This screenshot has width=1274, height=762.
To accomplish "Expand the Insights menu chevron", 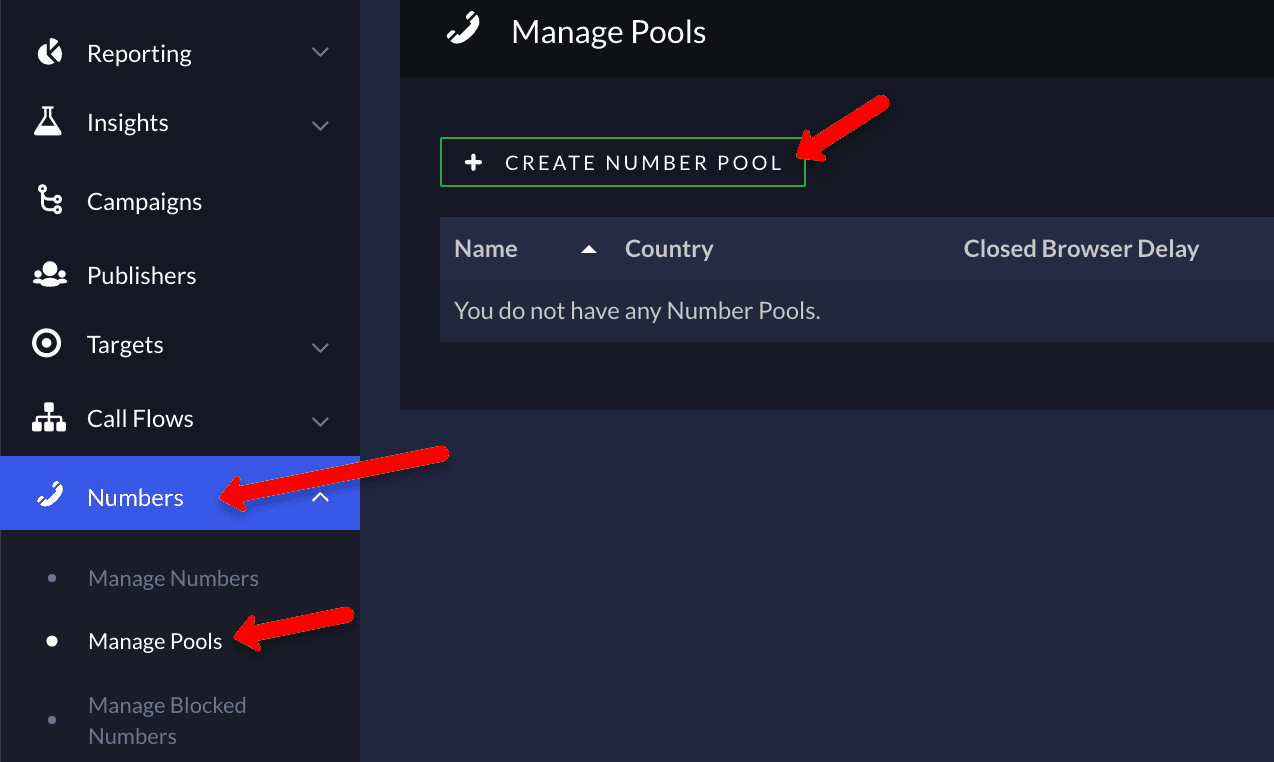I will [320, 126].
